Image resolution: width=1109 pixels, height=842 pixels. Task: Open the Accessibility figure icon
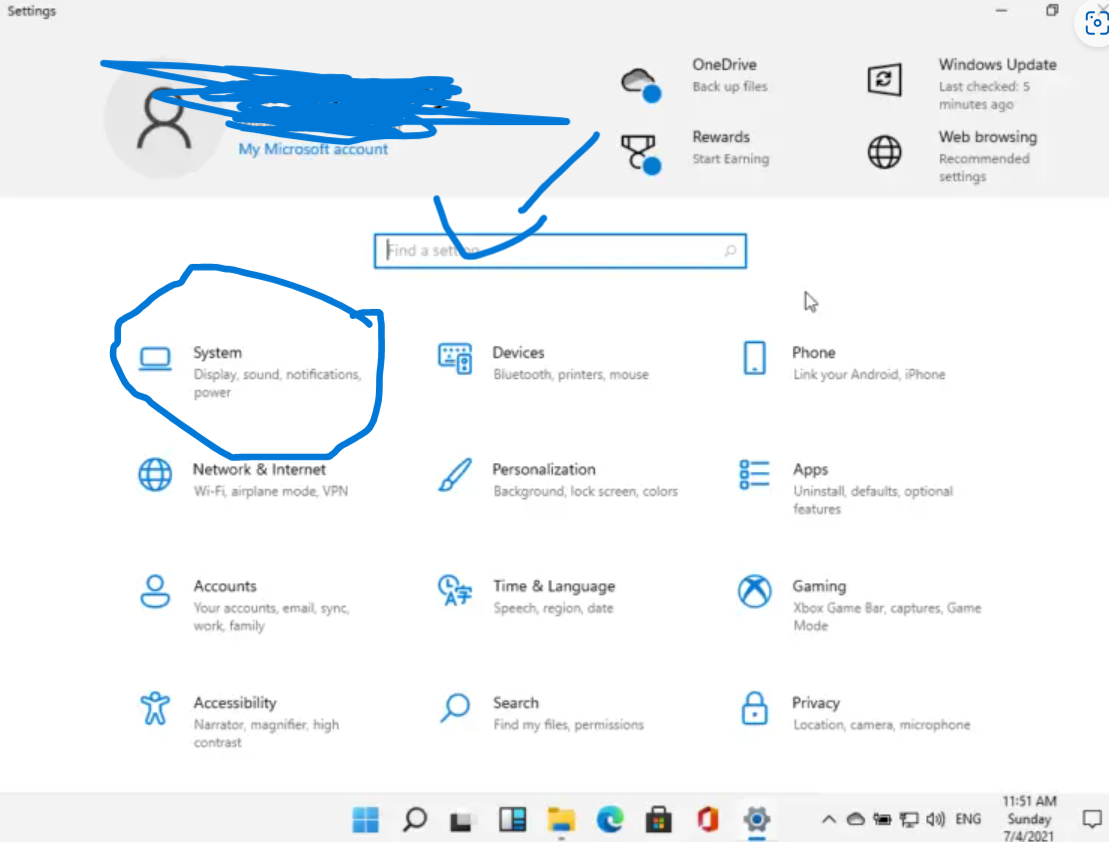pos(155,708)
